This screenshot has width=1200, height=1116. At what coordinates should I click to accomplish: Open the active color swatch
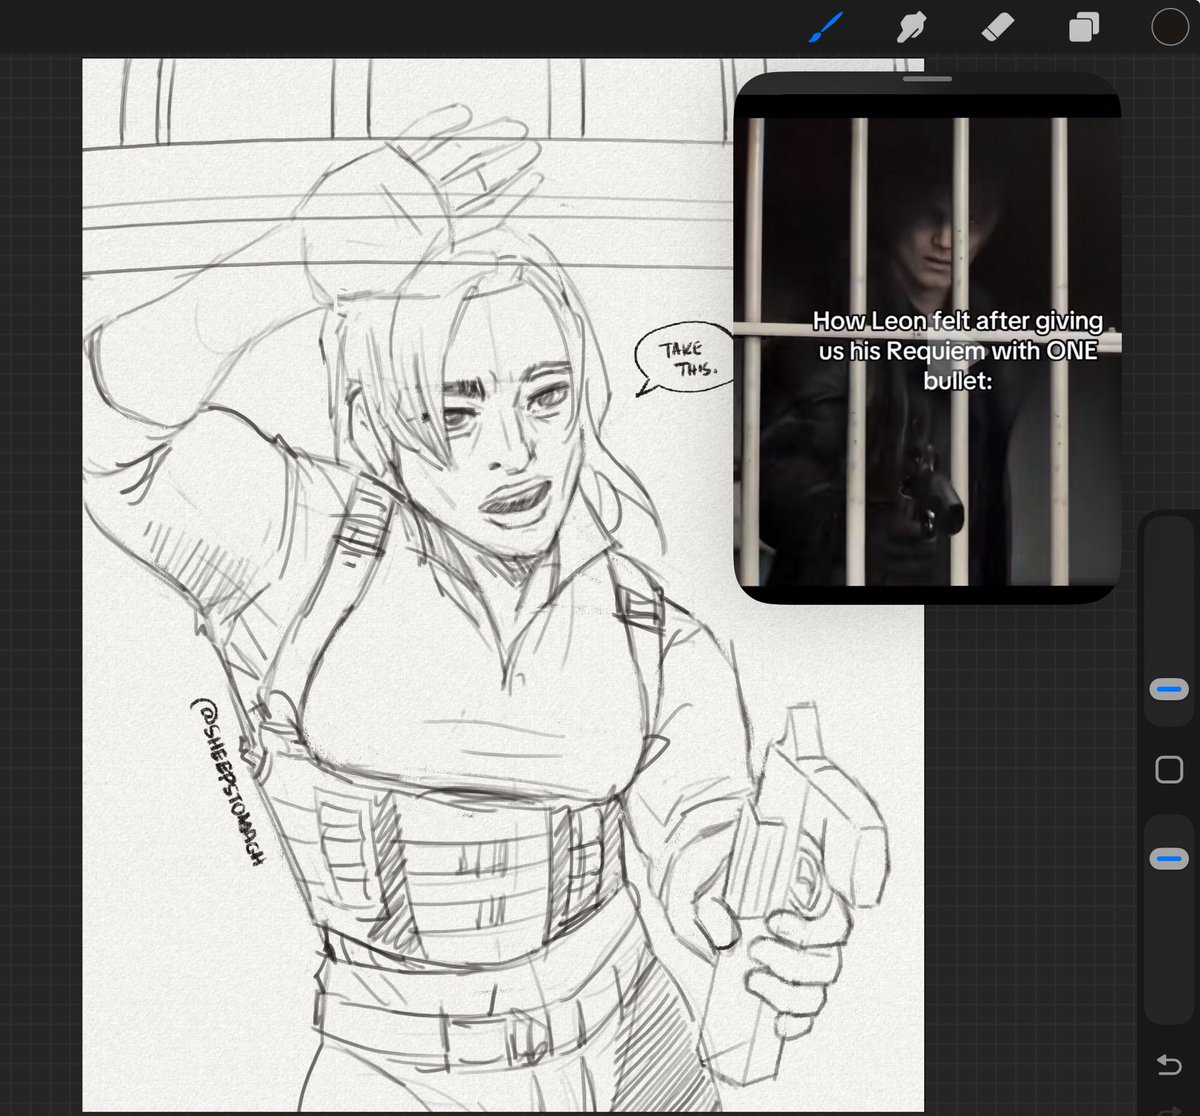tap(1169, 27)
